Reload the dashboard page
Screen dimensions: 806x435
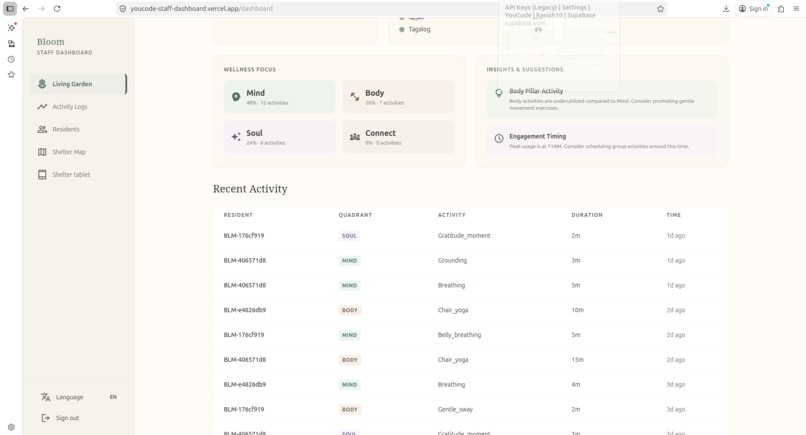click(x=57, y=9)
